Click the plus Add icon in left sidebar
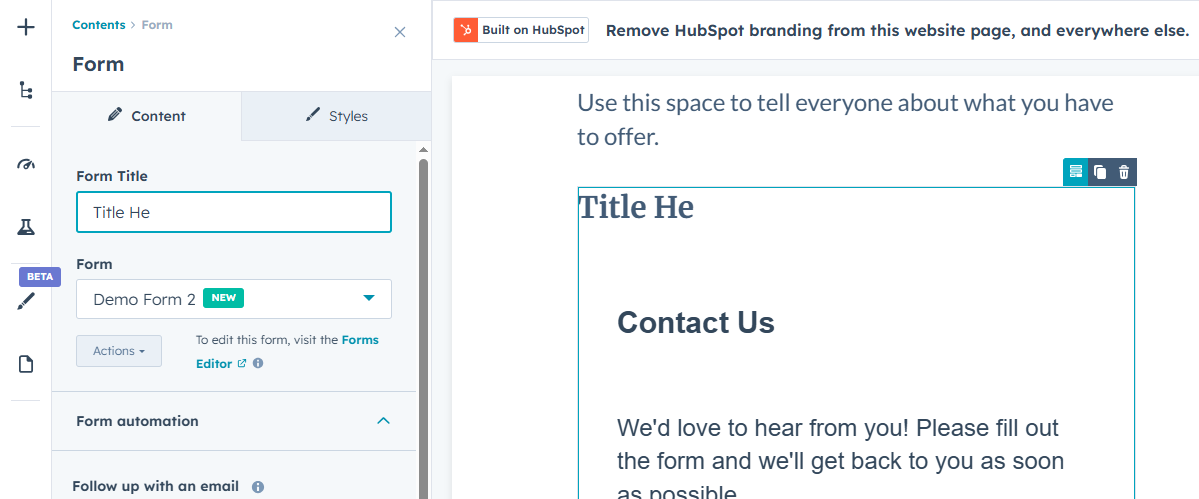 [x=26, y=27]
